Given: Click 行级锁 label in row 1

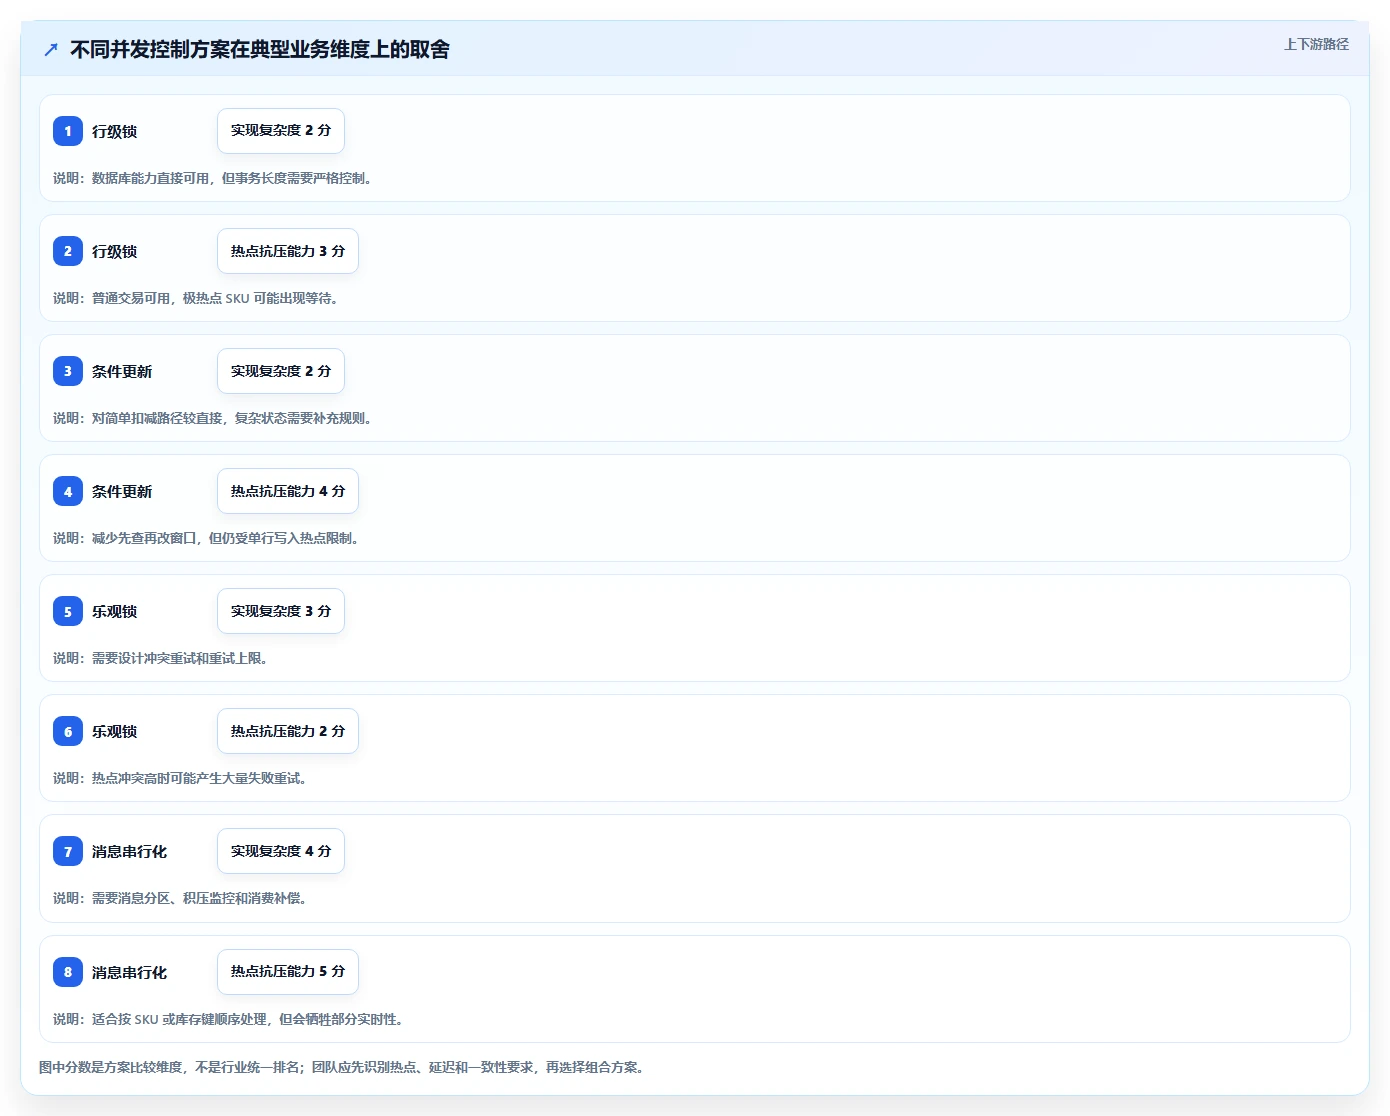Looking at the screenshot, I should click(x=114, y=131).
